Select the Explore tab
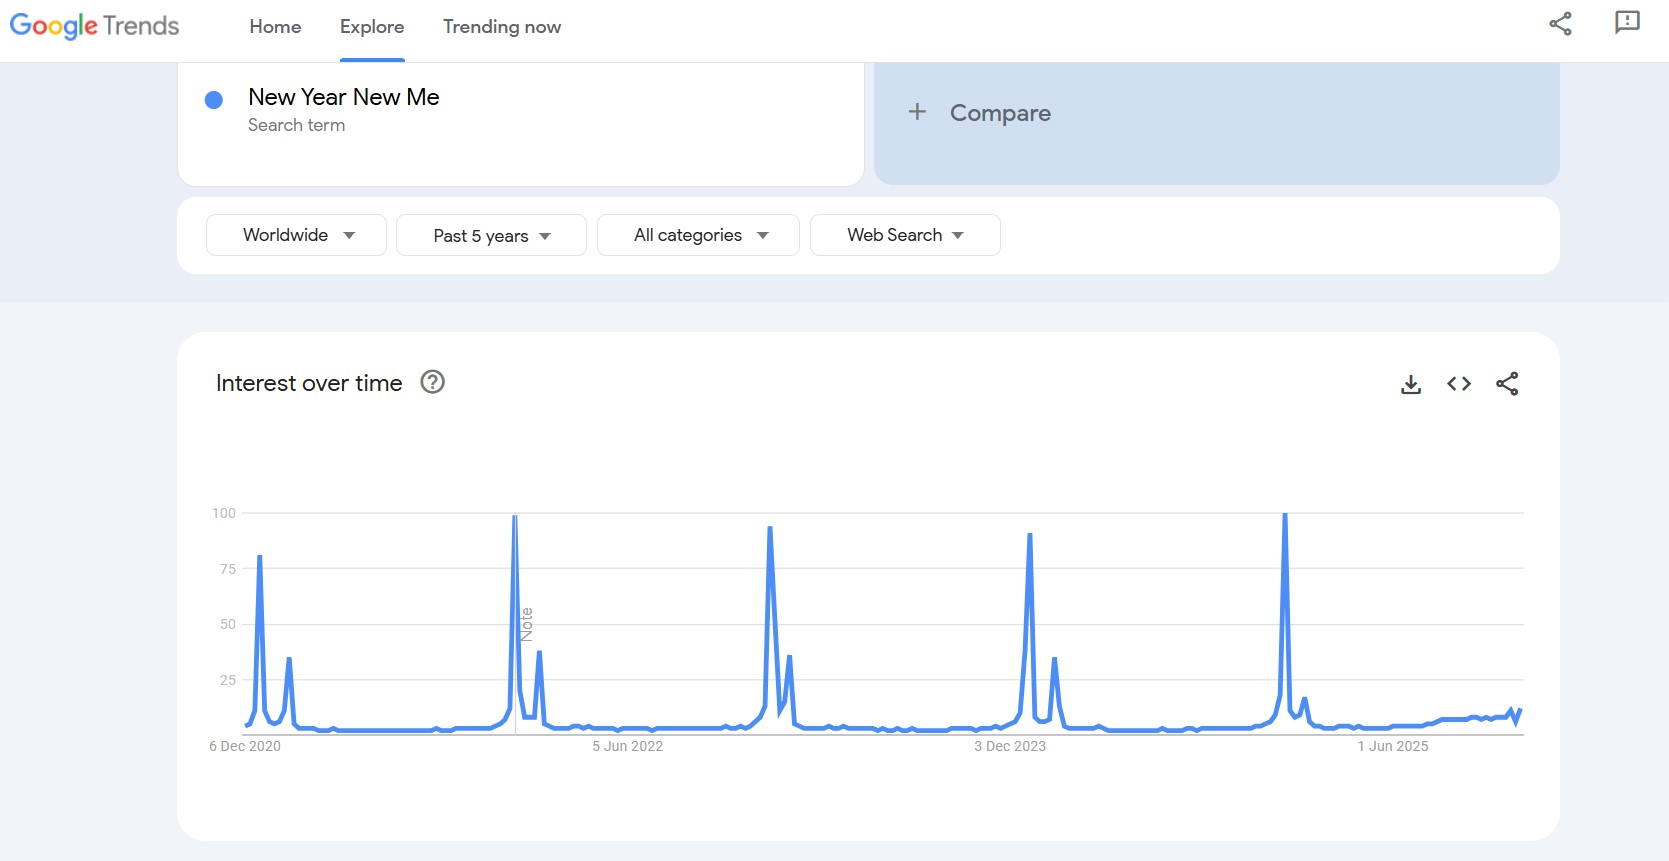The width and height of the screenshot is (1669, 861). tap(372, 27)
